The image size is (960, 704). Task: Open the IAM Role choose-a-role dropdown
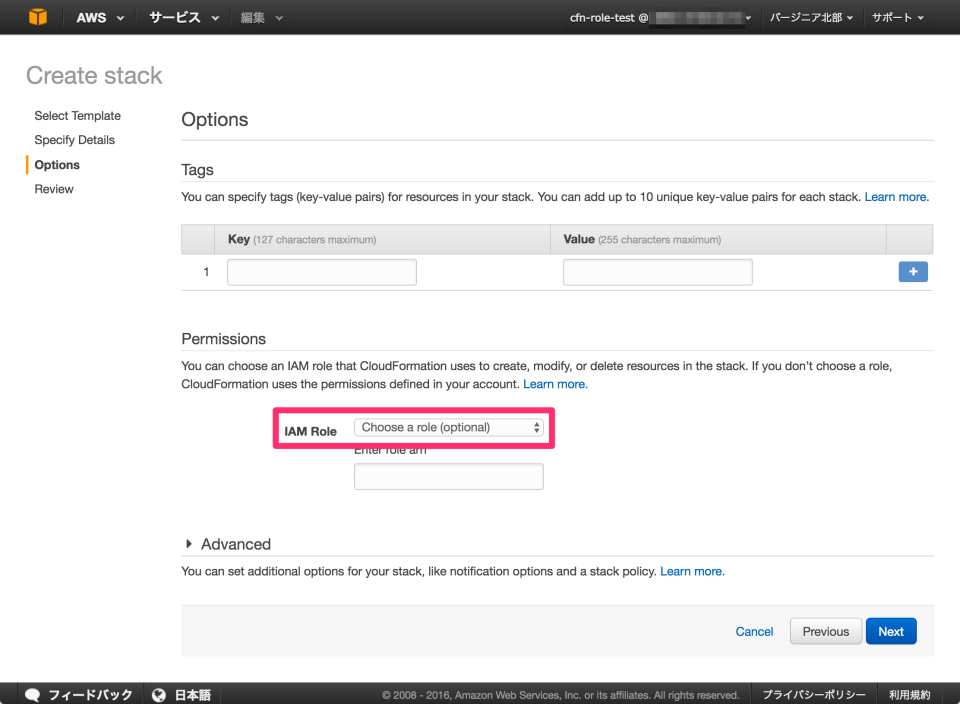point(448,426)
